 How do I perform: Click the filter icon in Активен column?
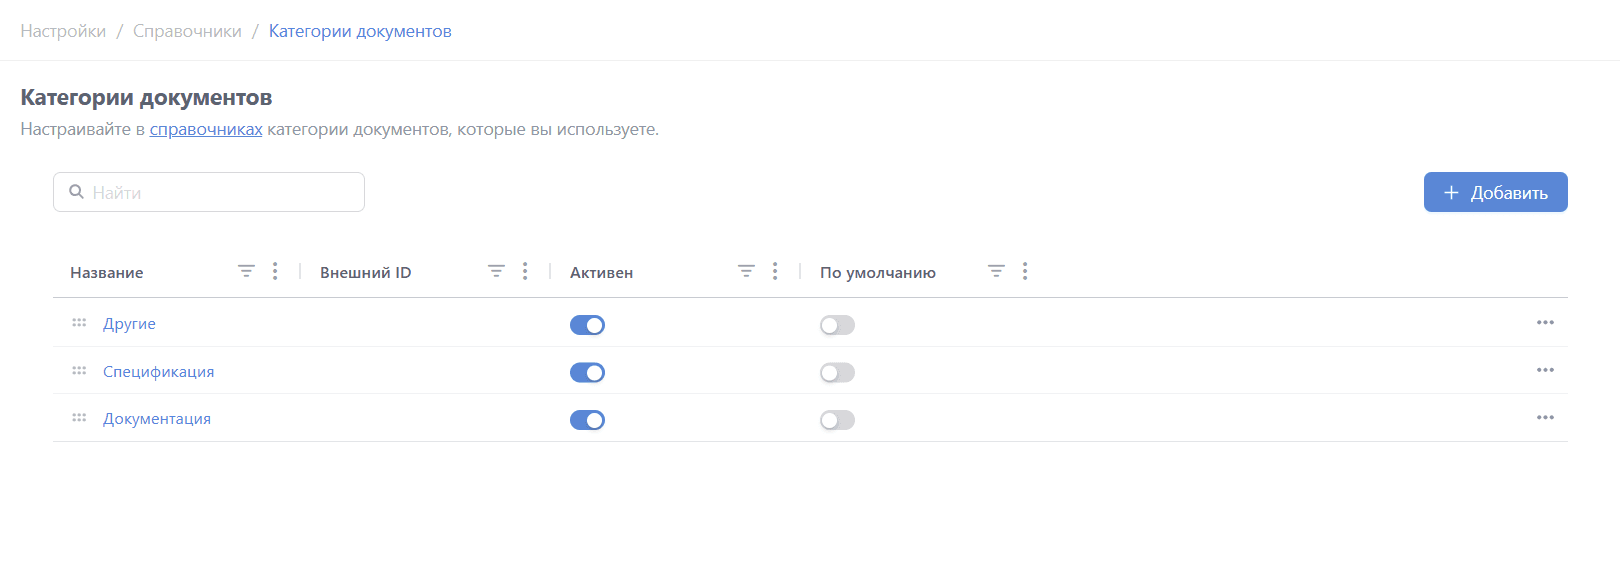pos(746,271)
